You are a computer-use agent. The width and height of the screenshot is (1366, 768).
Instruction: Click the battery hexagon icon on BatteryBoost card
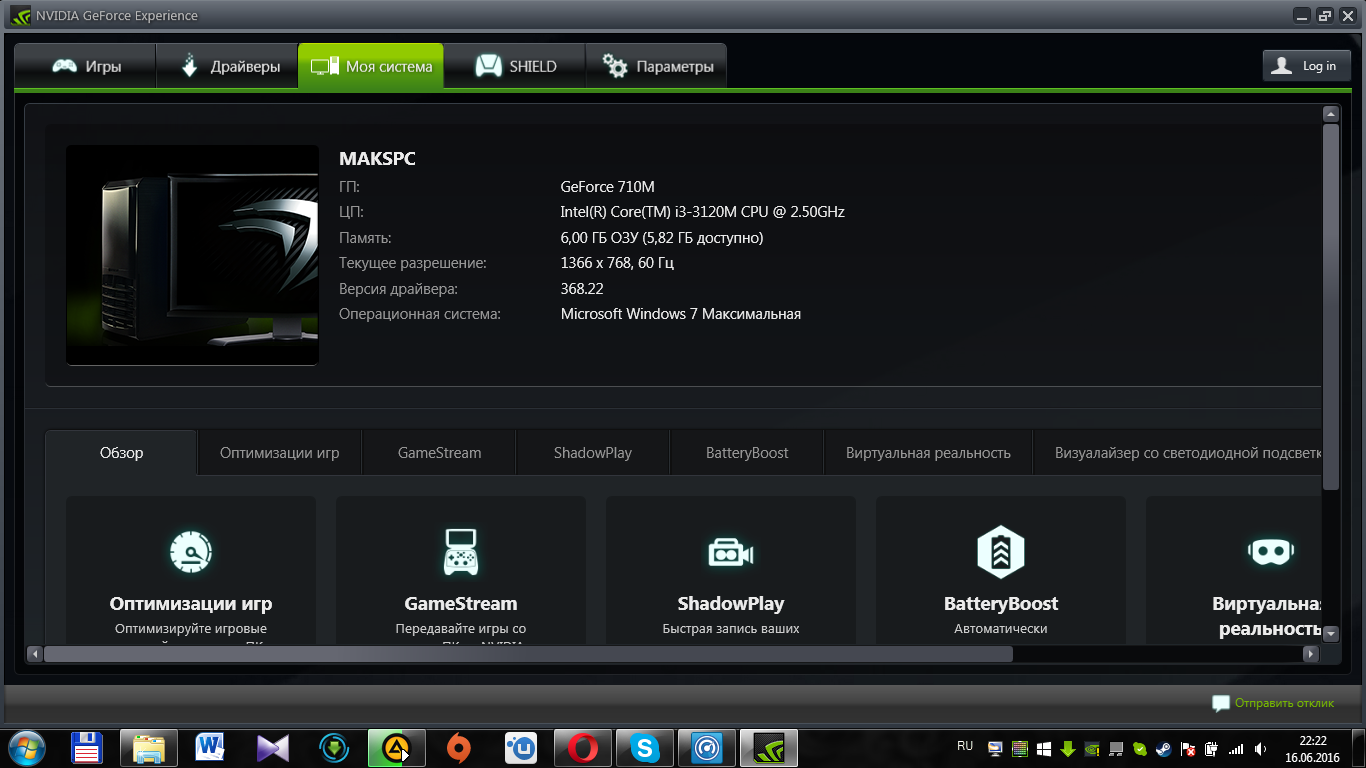(1001, 552)
